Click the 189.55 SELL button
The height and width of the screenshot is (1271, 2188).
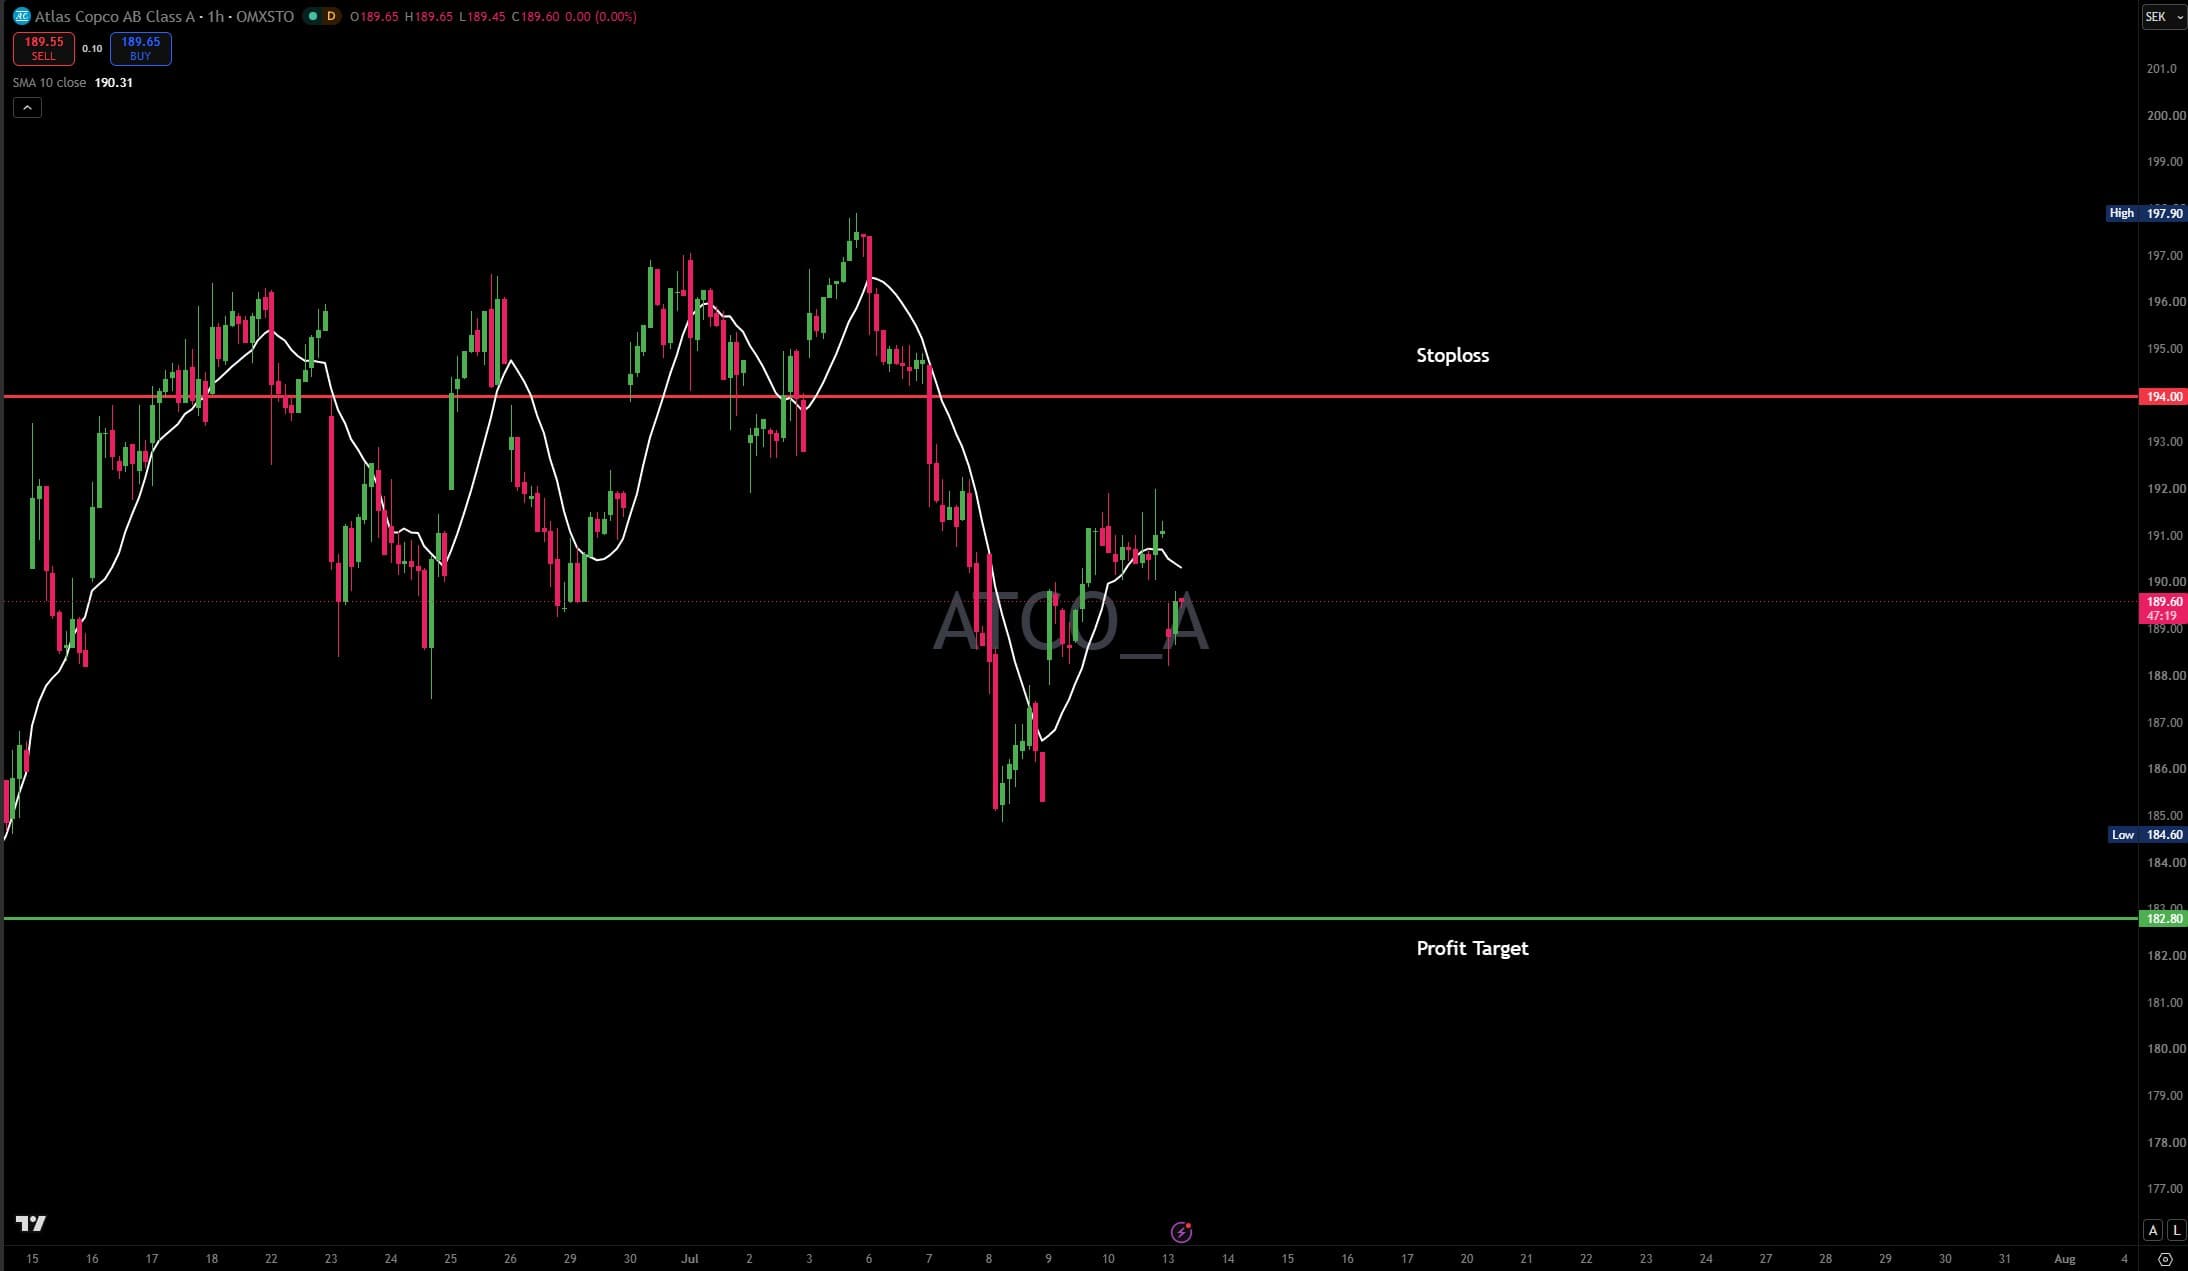point(44,48)
